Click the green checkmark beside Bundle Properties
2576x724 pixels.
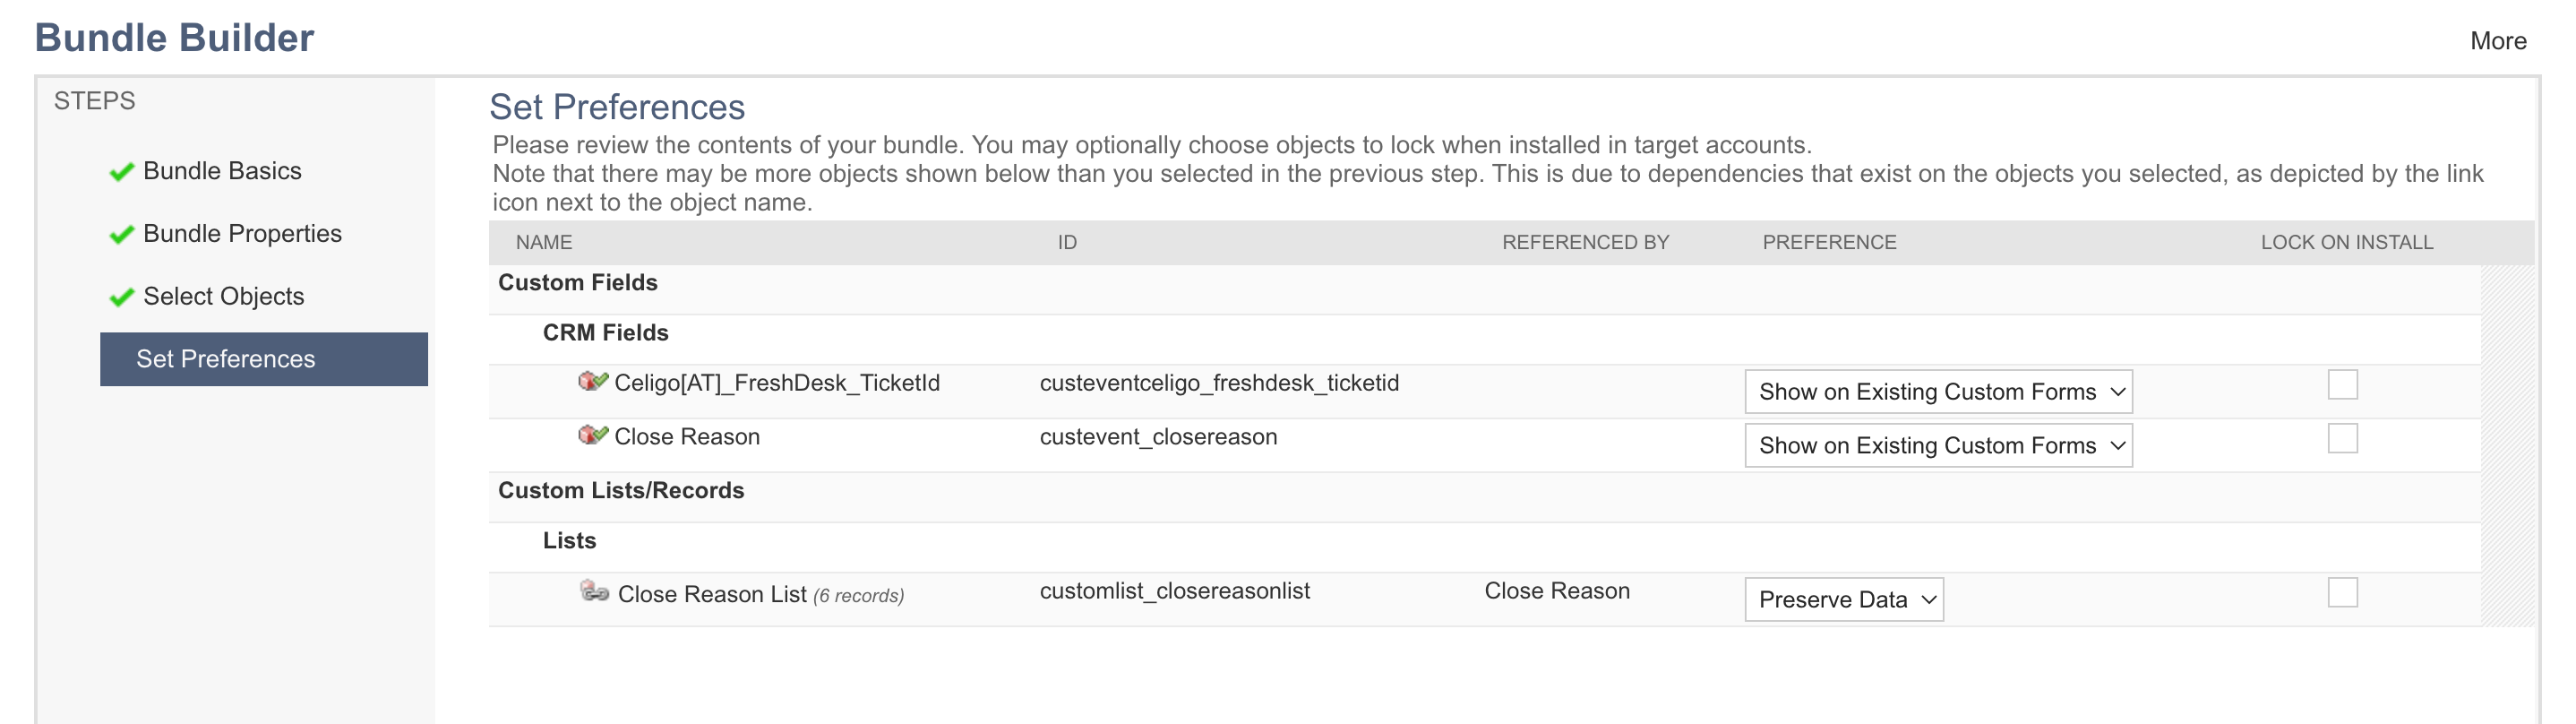[x=121, y=235]
